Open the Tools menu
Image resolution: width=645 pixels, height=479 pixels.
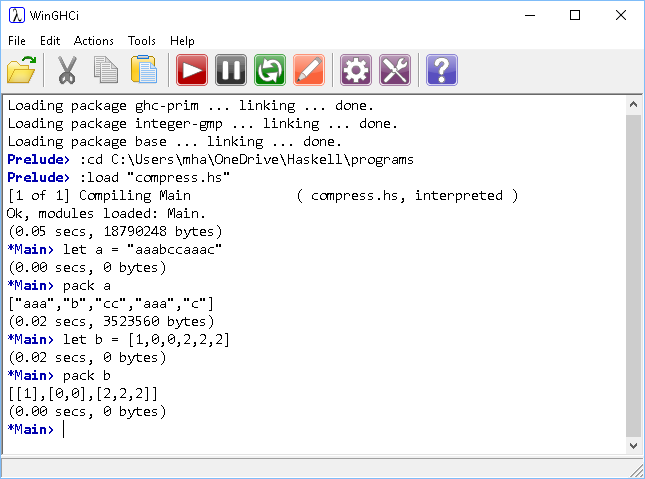pyautogui.click(x=142, y=41)
